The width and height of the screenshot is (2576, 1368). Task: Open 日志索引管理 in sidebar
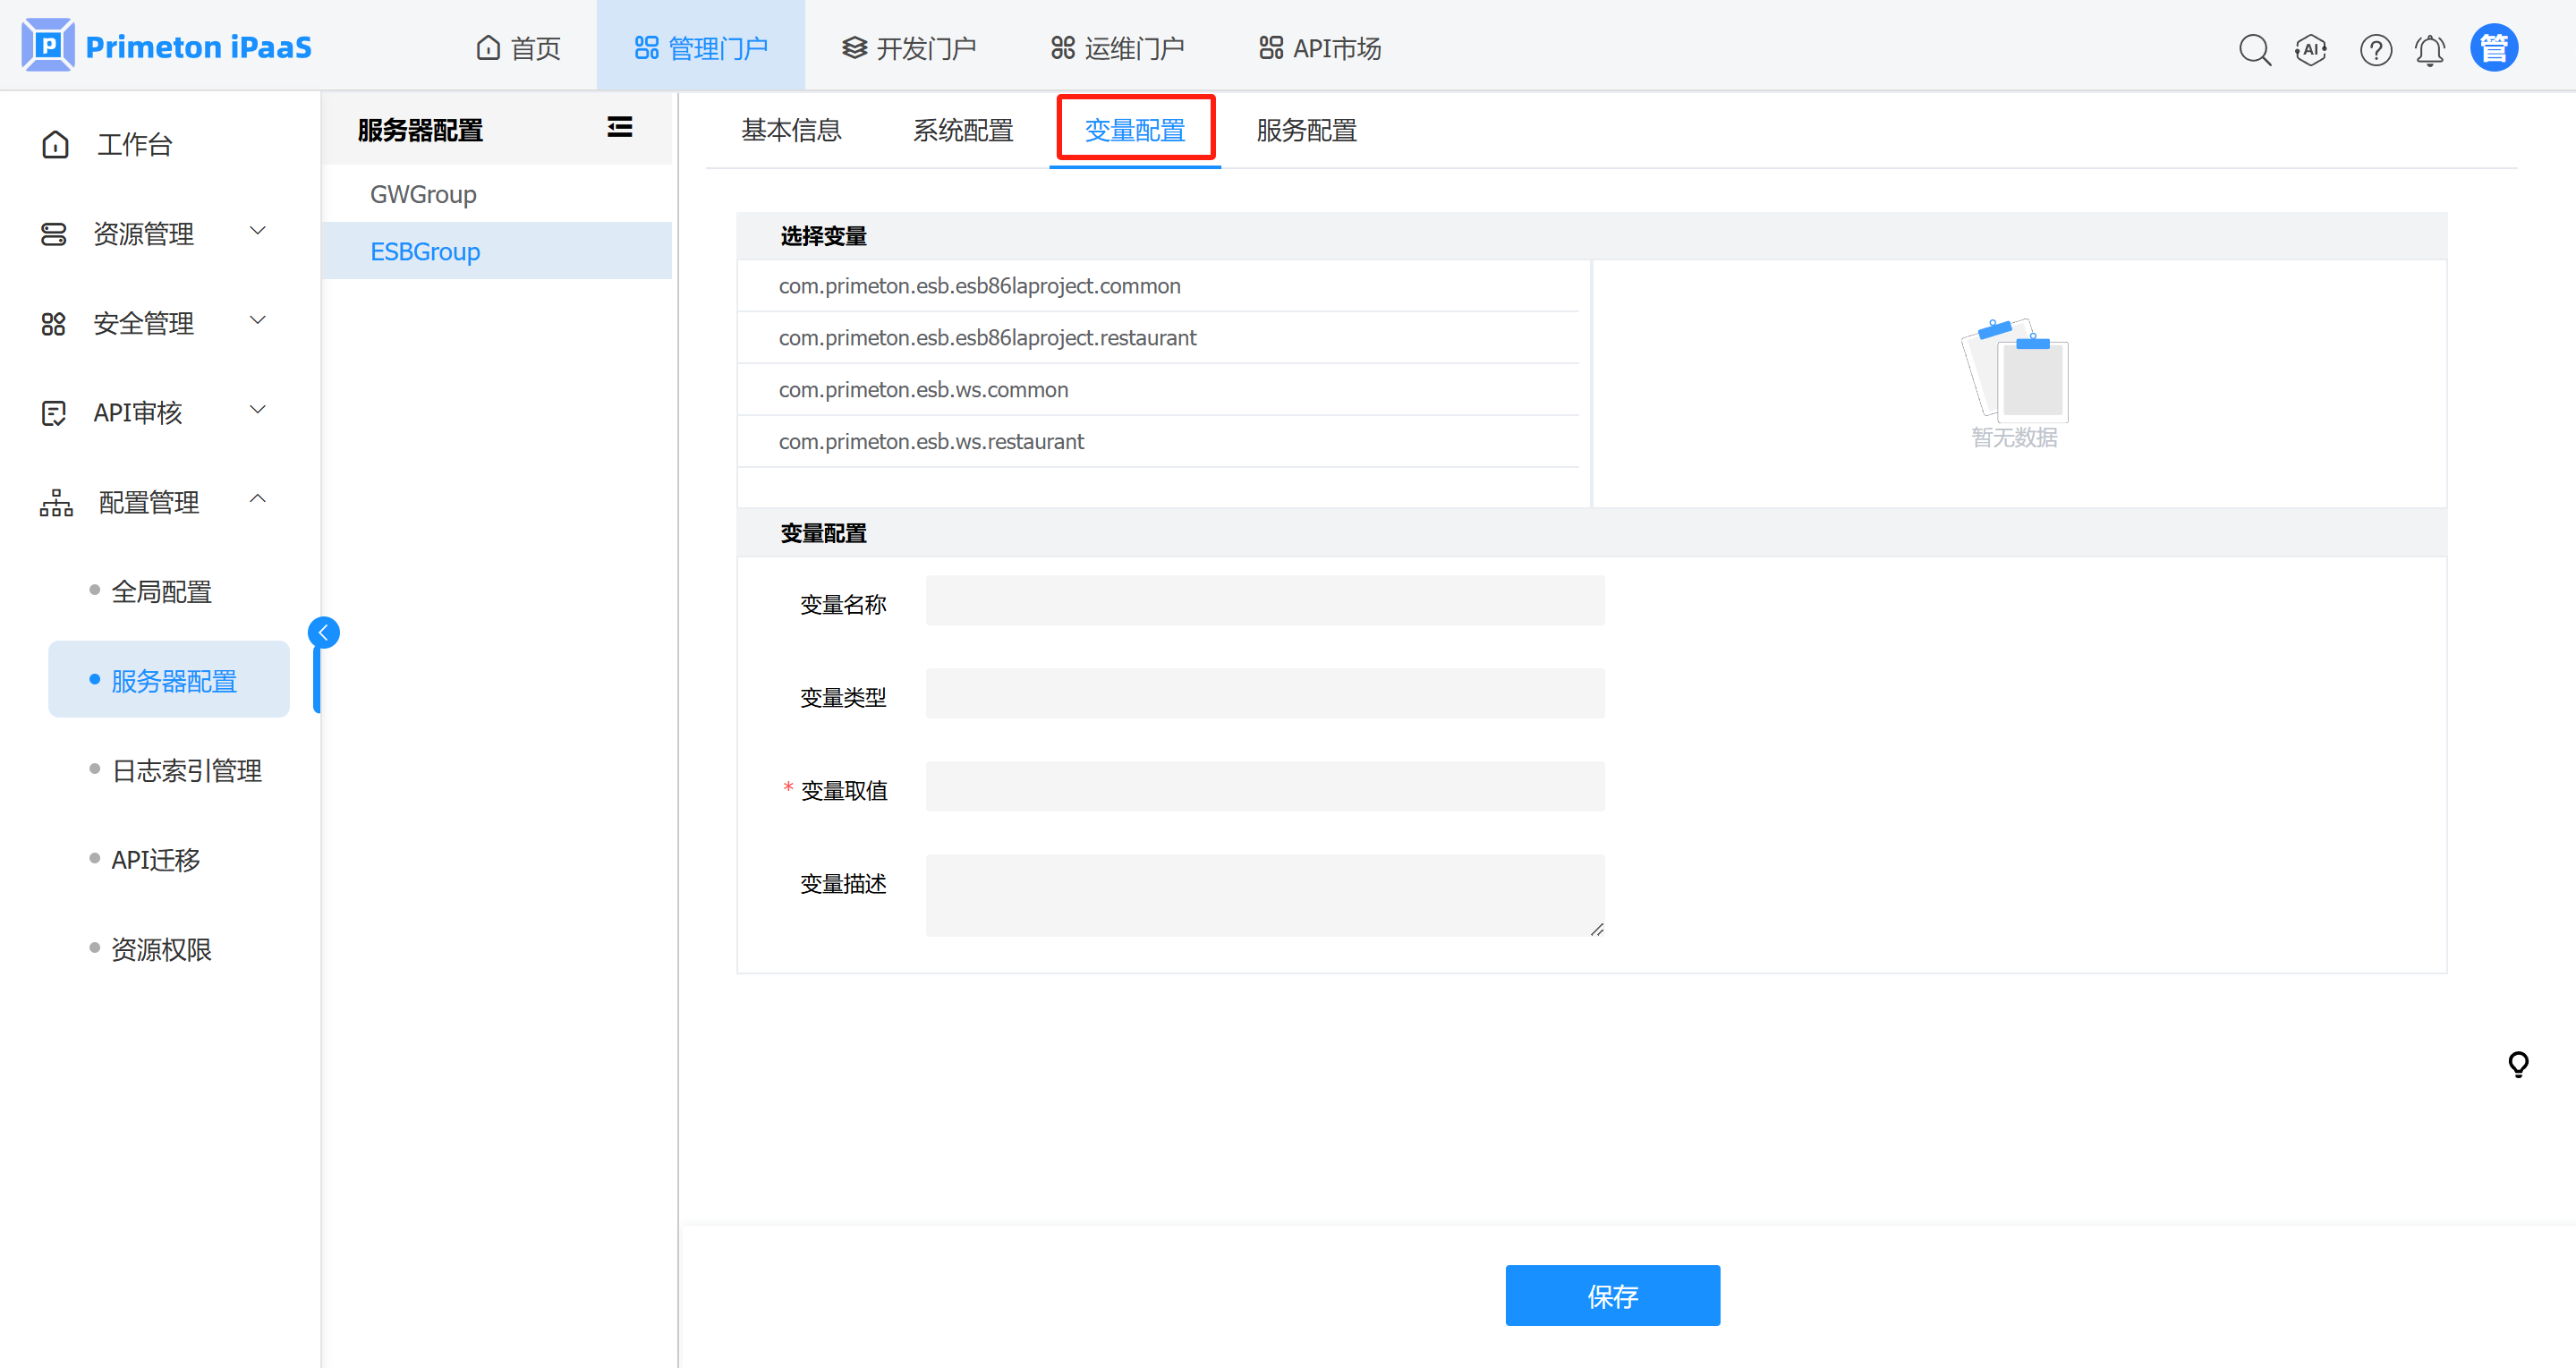[x=186, y=770]
